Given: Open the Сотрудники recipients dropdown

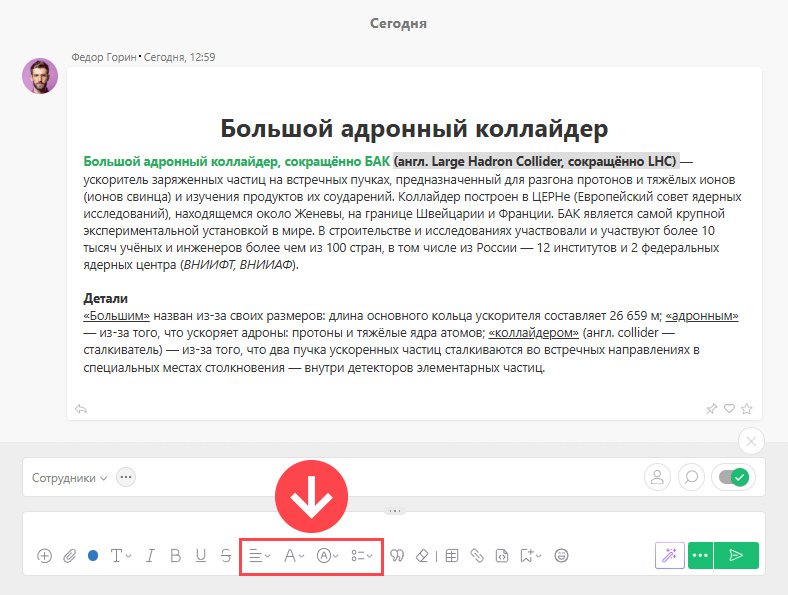Looking at the screenshot, I should [x=69, y=478].
